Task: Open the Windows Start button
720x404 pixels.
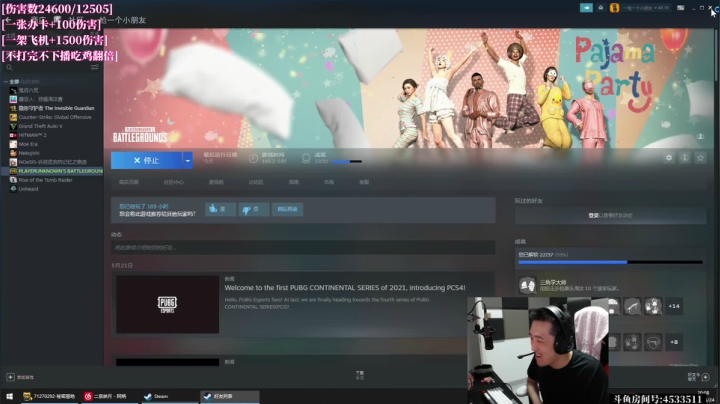Action: pyautogui.click(x=10, y=396)
